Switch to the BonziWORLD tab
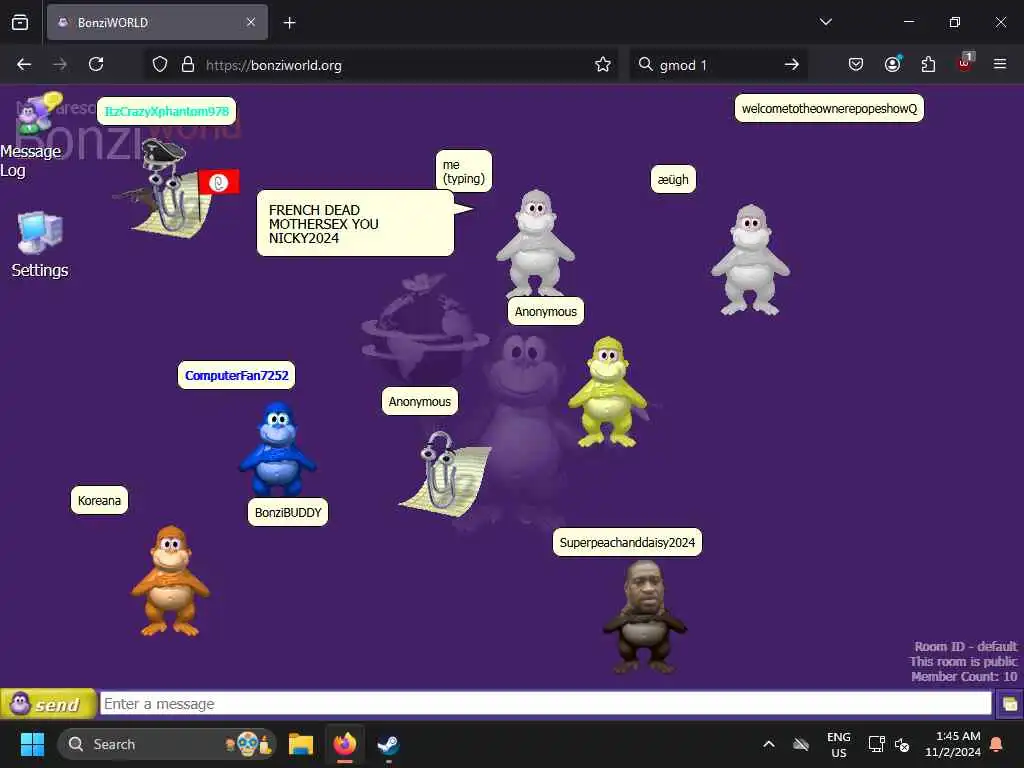1024x768 pixels. [157, 23]
